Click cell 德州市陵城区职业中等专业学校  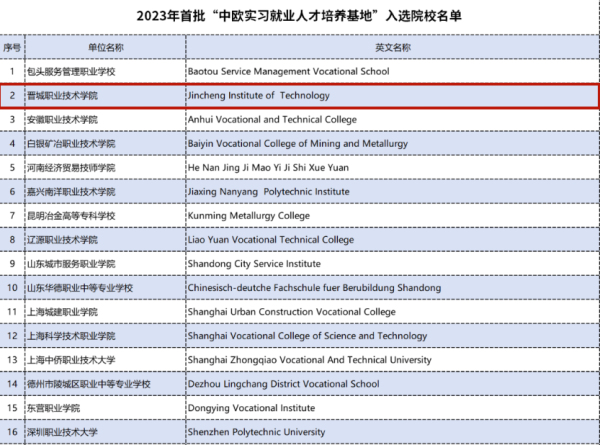click(x=106, y=384)
